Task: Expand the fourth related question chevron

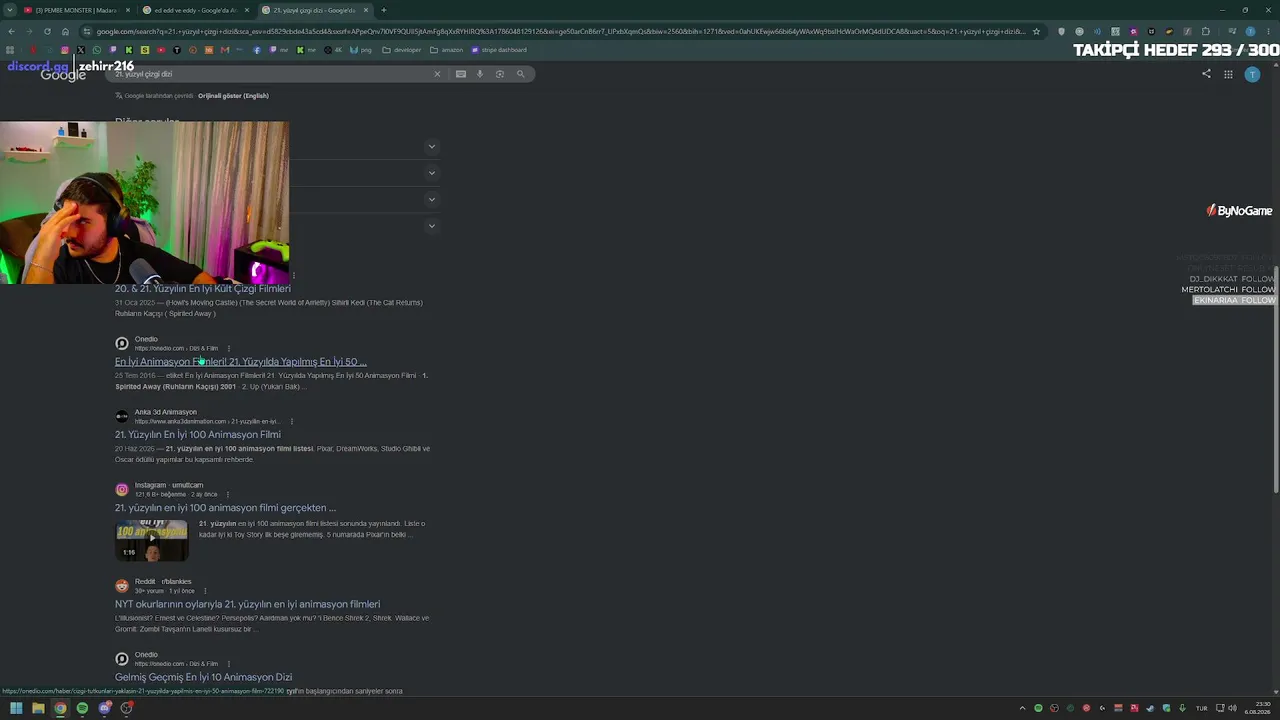Action: click(432, 226)
